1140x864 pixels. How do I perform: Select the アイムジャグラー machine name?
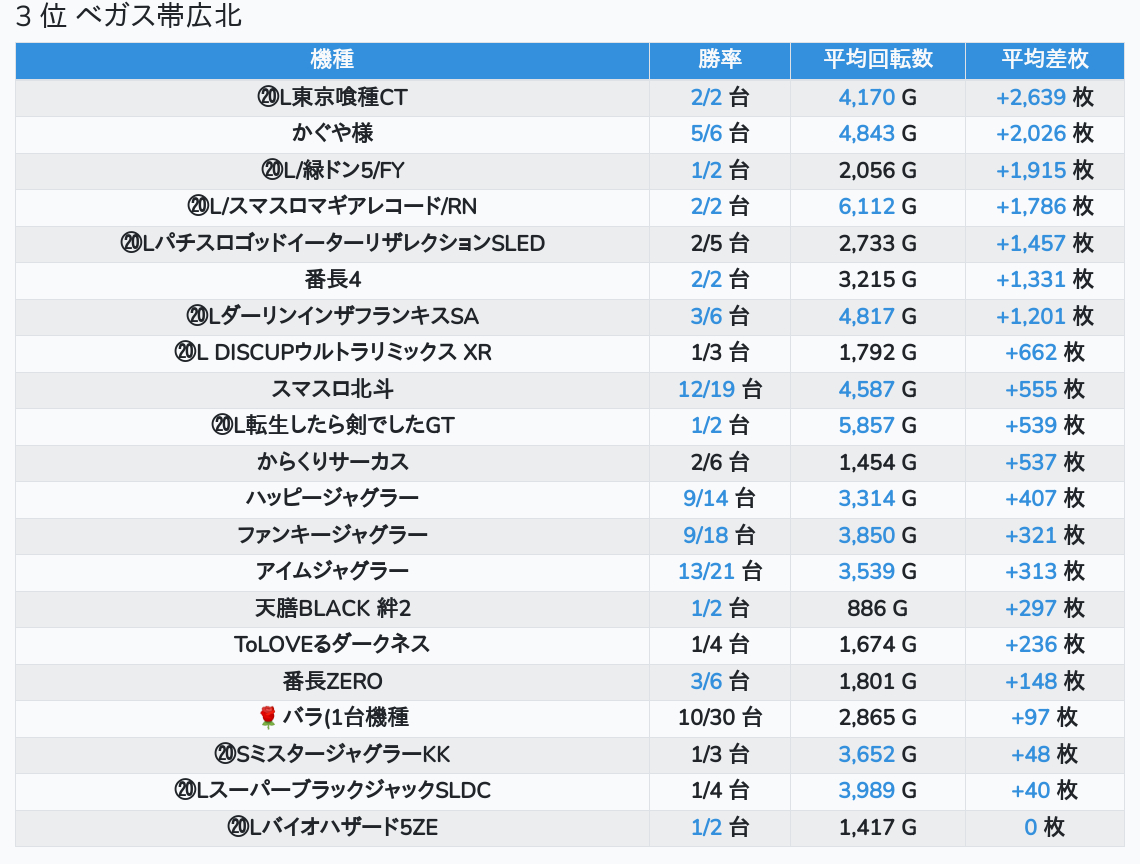pos(332,572)
